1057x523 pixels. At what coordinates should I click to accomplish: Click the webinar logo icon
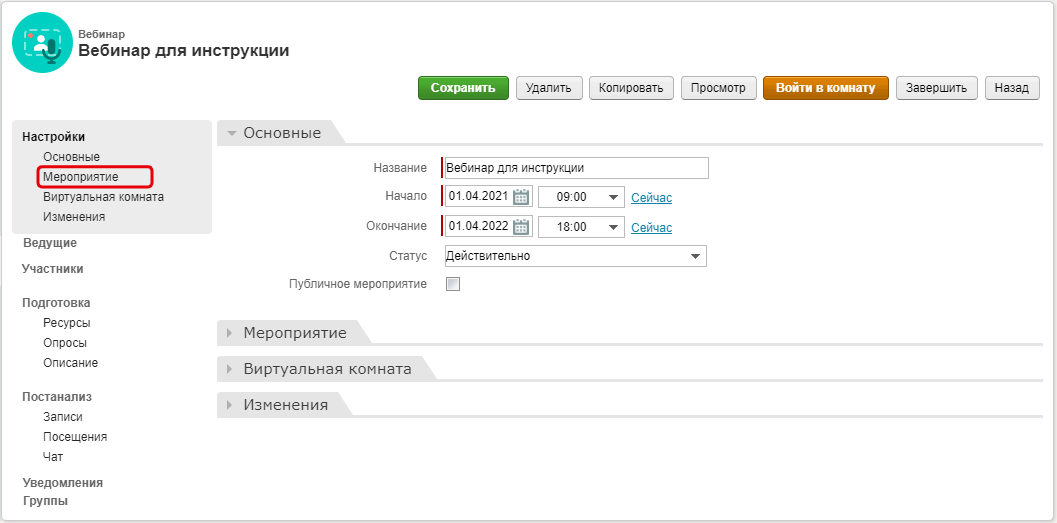pyautogui.click(x=42, y=42)
